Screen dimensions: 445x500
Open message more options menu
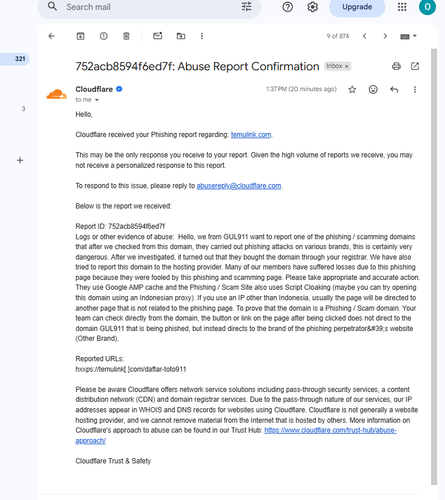point(415,89)
